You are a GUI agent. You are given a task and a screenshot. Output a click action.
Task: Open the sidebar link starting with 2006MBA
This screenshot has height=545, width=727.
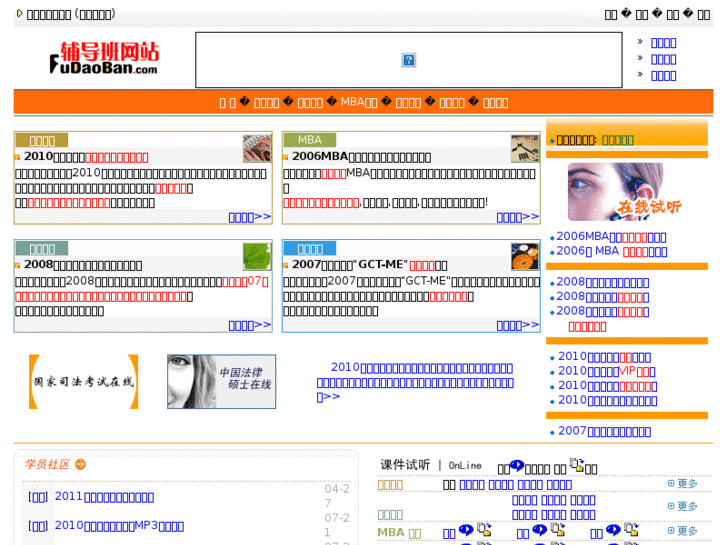pyautogui.click(x=611, y=237)
